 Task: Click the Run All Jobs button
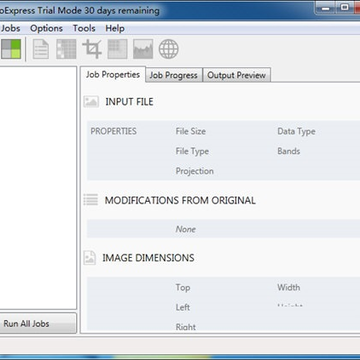tap(38, 323)
